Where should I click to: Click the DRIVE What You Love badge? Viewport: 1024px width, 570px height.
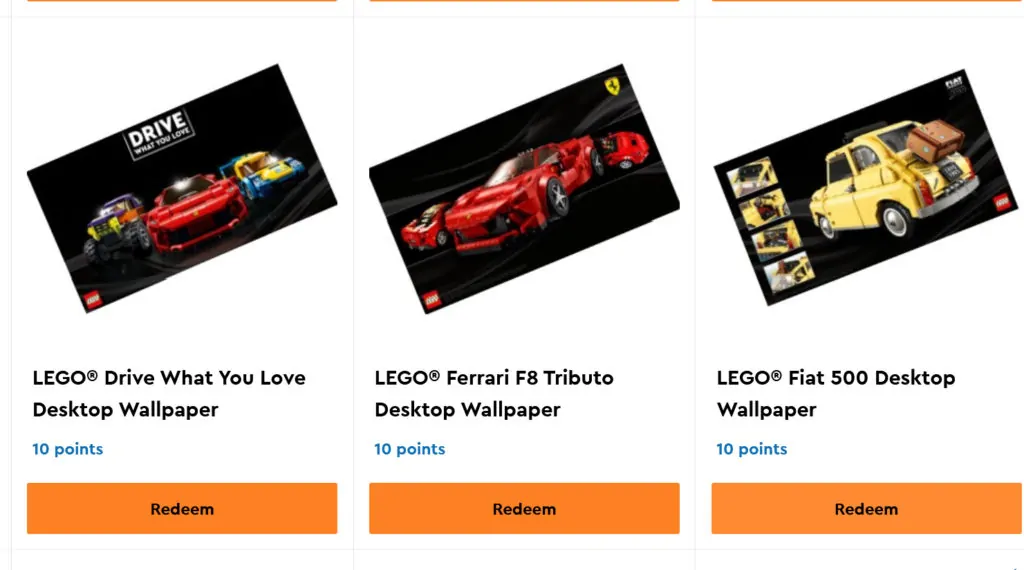[159, 135]
